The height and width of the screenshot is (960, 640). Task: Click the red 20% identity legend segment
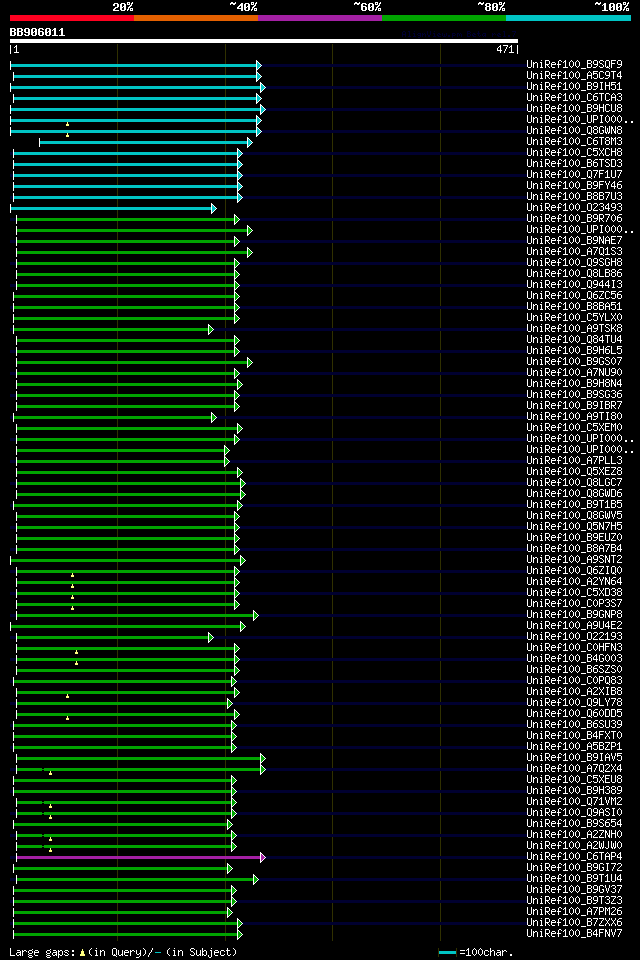pyautogui.click(x=72, y=18)
